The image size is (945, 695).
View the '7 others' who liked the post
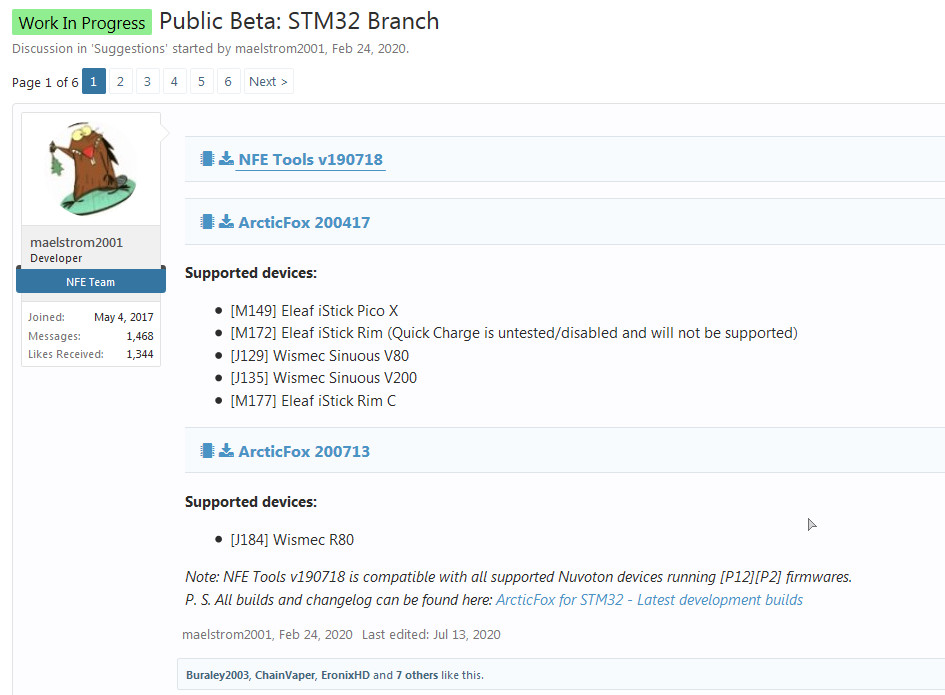(x=417, y=675)
